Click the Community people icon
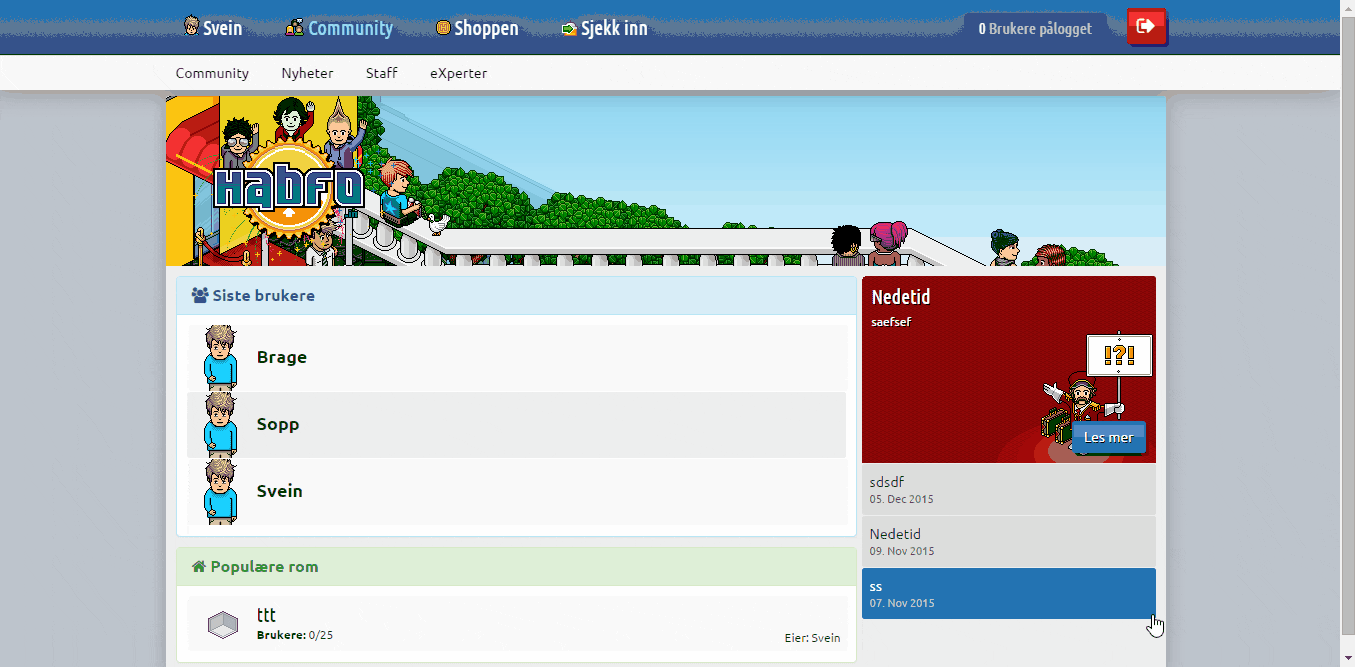The height and width of the screenshot is (667, 1355). [294, 27]
